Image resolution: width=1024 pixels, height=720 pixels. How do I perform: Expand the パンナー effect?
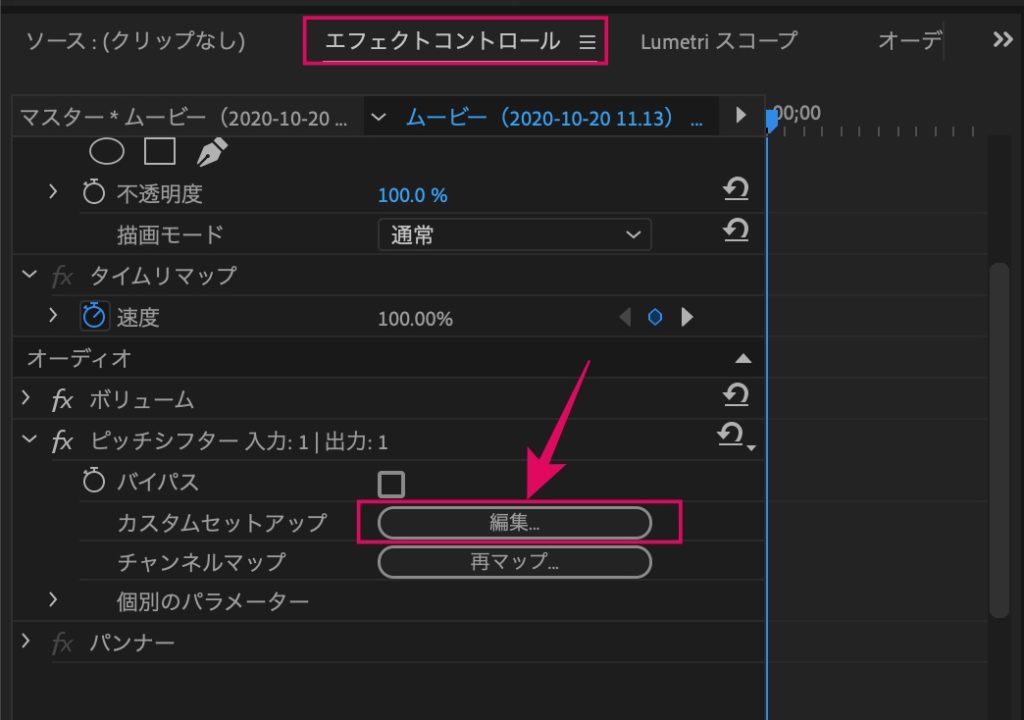pyautogui.click(x=26, y=640)
